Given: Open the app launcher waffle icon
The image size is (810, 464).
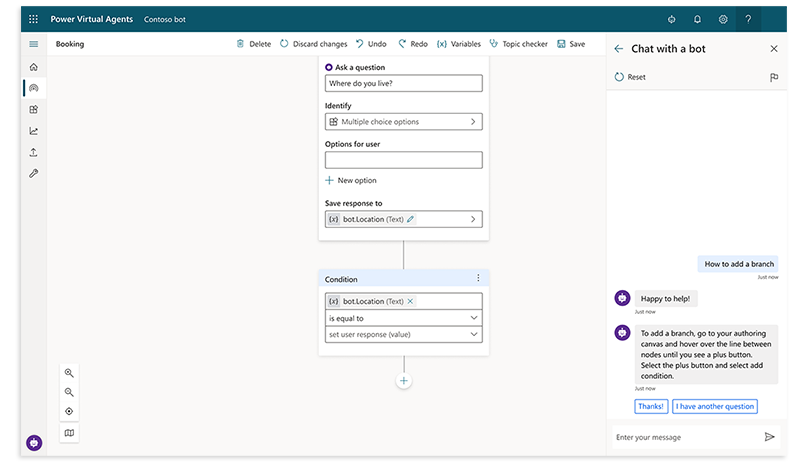Looking at the screenshot, I should coord(32,19).
